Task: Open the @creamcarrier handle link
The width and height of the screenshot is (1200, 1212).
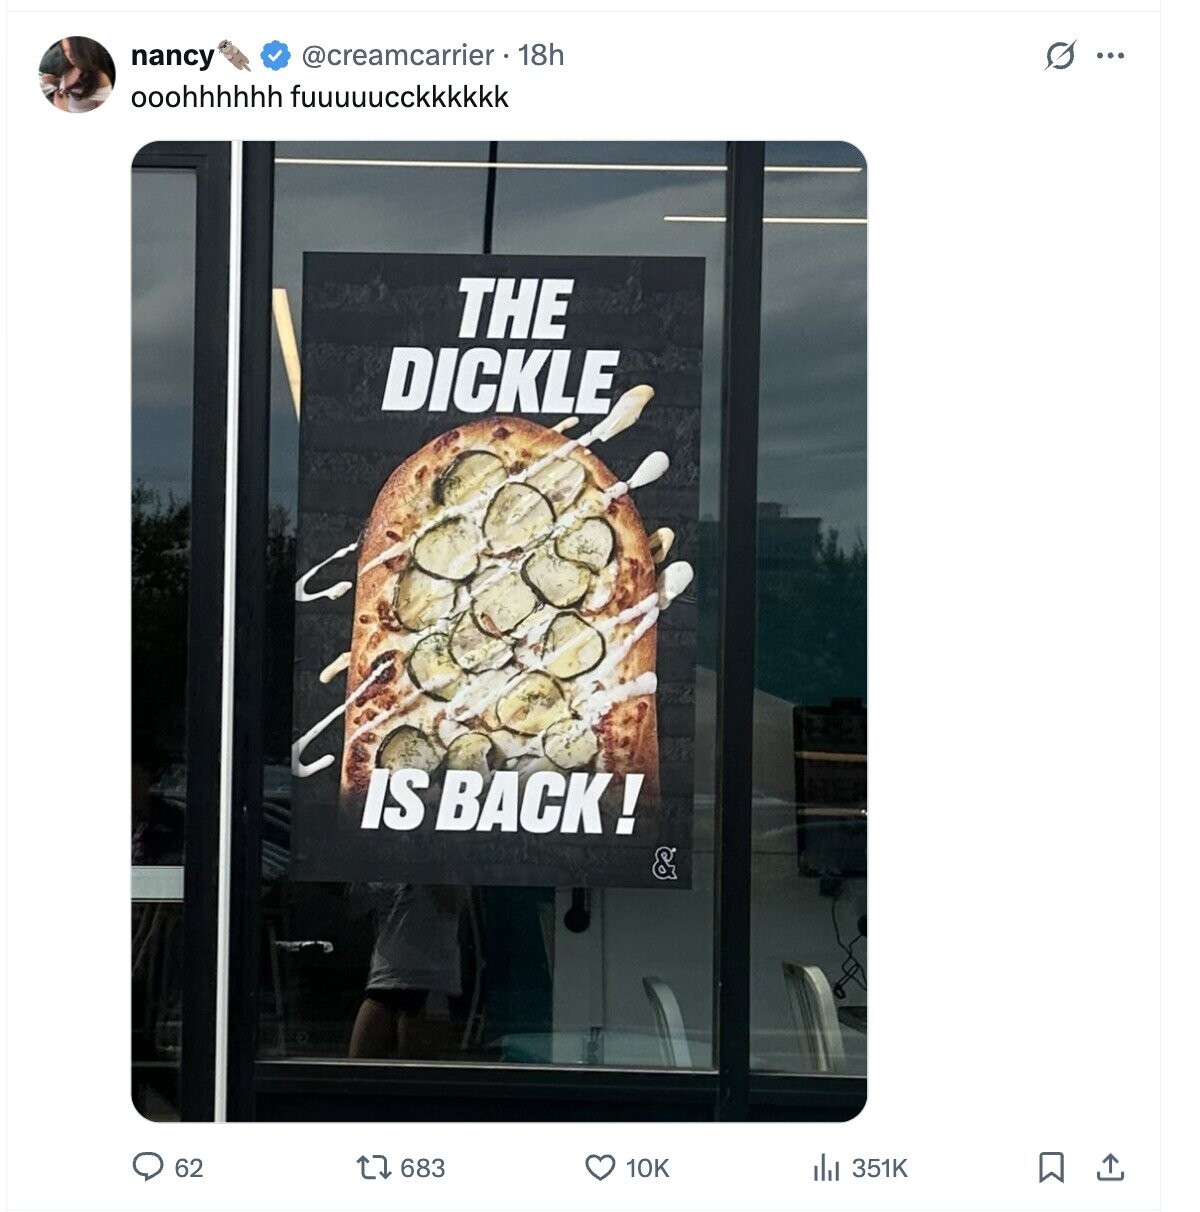Action: coord(397,56)
